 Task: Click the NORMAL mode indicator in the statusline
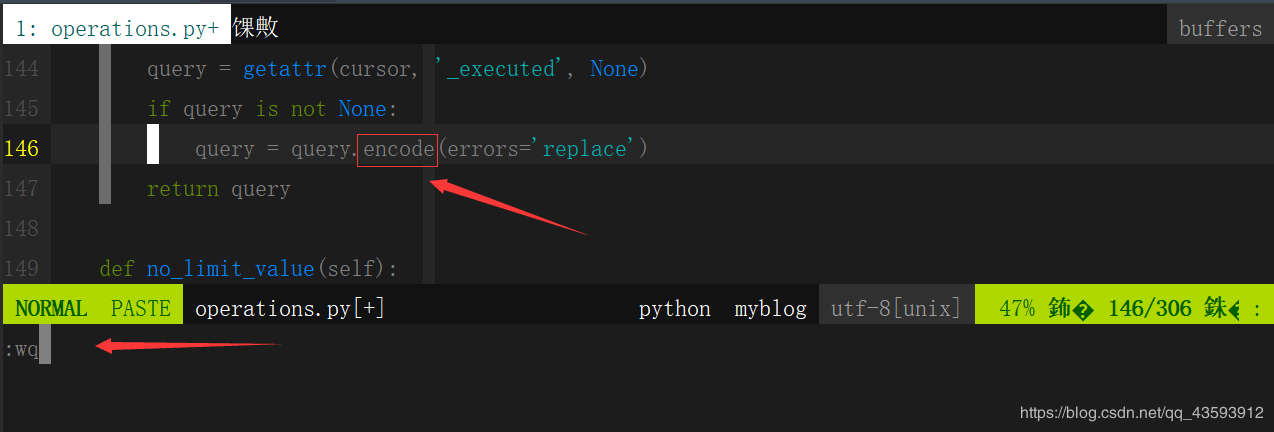click(x=51, y=308)
